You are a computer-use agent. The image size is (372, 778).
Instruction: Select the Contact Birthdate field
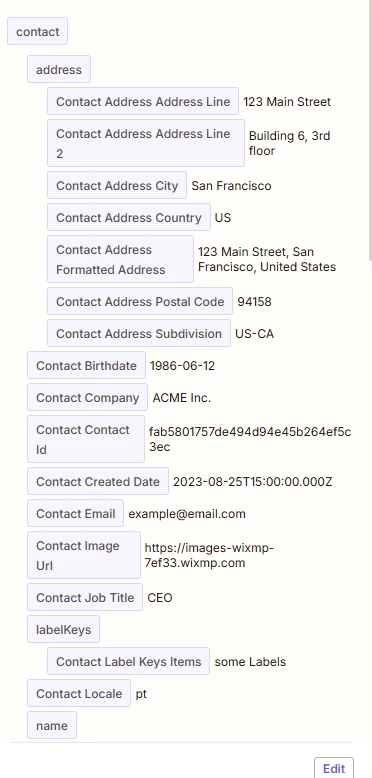pyautogui.click(x=86, y=366)
